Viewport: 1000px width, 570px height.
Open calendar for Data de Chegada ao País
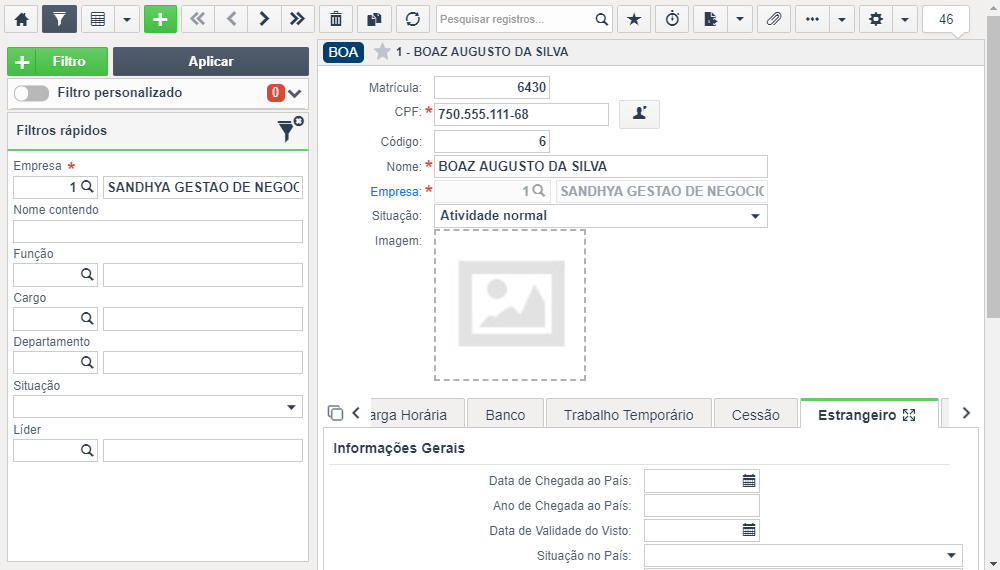click(749, 481)
